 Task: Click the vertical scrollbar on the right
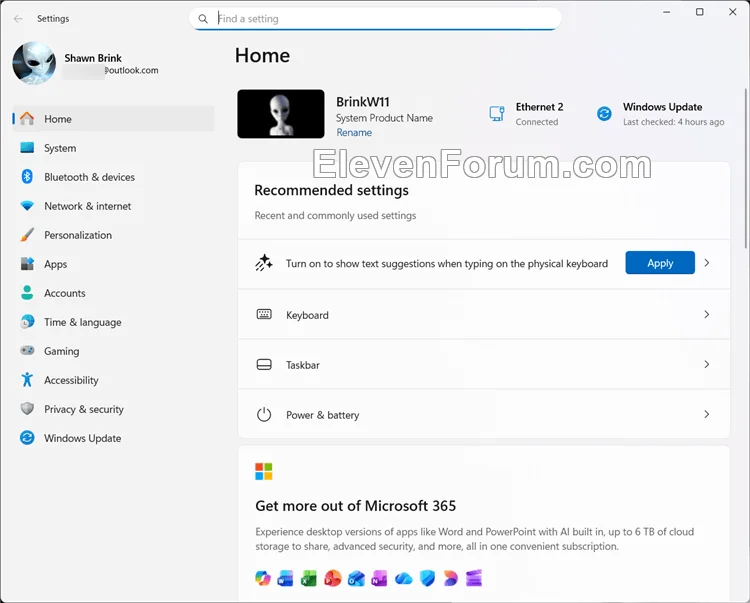746,168
